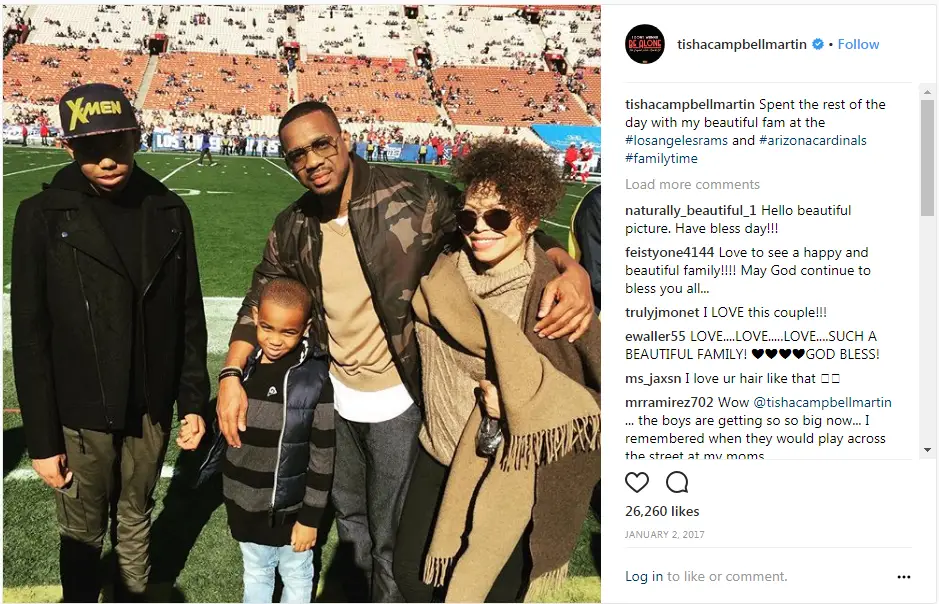939x604 pixels.
Task: Click Log in to like or comment
Action: pyautogui.click(x=644, y=576)
